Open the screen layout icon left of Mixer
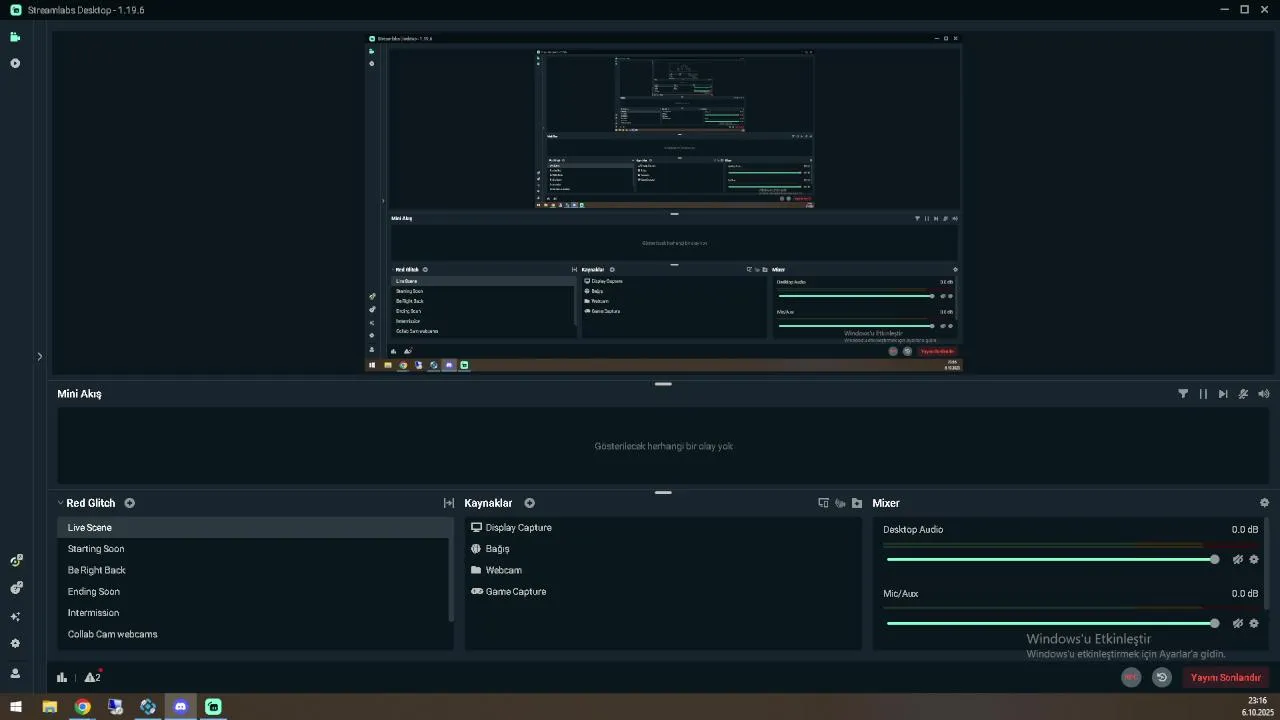The image size is (1280, 720). coord(823,503)
